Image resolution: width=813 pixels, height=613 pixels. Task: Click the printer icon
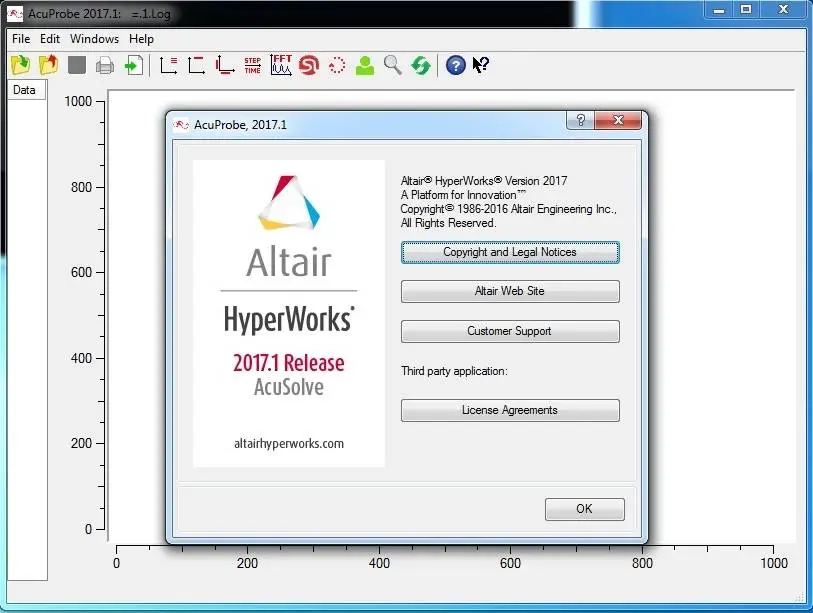point(105,66)
